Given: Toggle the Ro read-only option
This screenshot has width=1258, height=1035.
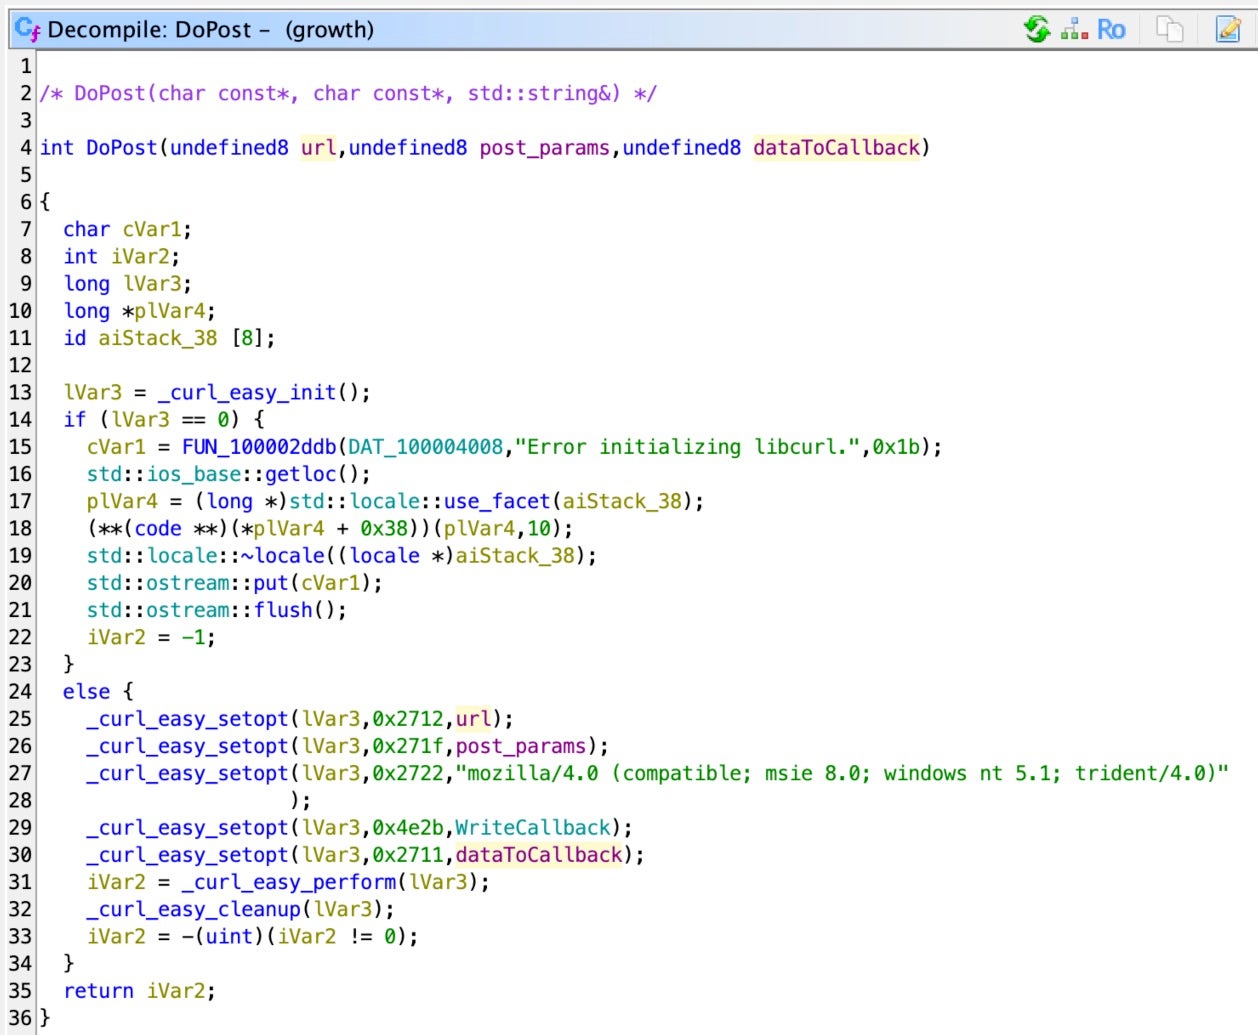Looking at the screenshot, I should pos(1111,29).
